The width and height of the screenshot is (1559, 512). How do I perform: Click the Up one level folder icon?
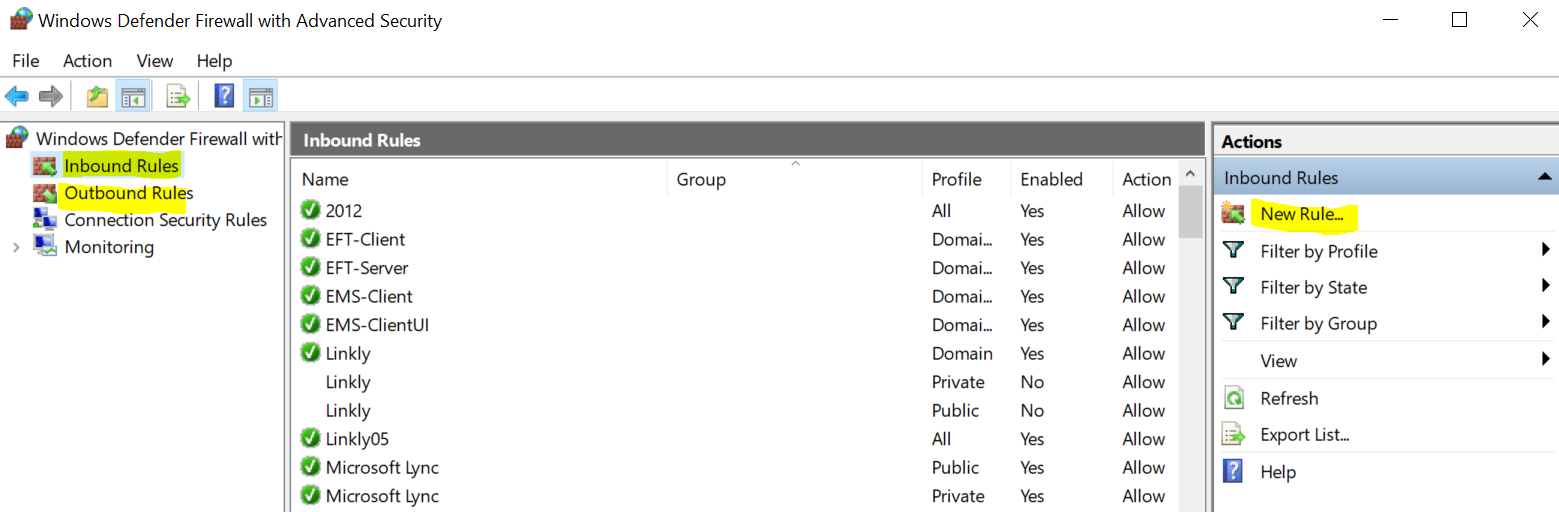coord(97,96)
